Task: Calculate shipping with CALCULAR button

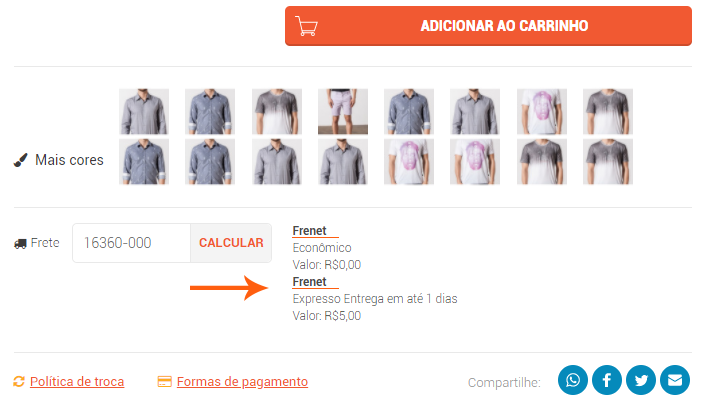Action: (231, 243)
